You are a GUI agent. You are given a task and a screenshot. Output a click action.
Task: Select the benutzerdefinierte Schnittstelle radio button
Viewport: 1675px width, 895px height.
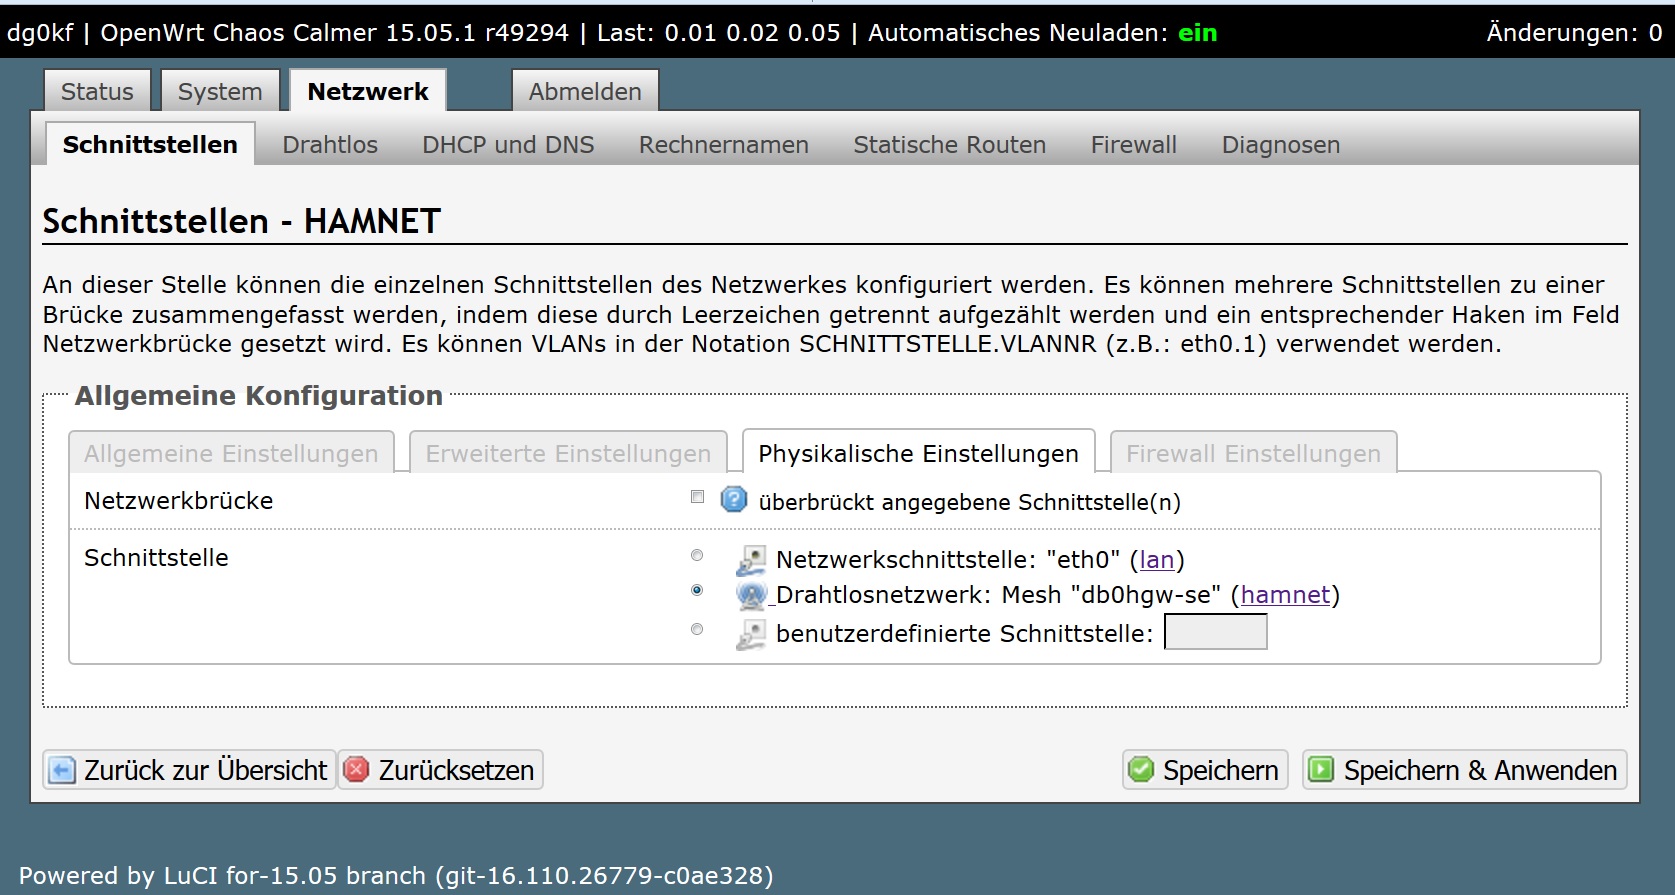click(697, 629)
